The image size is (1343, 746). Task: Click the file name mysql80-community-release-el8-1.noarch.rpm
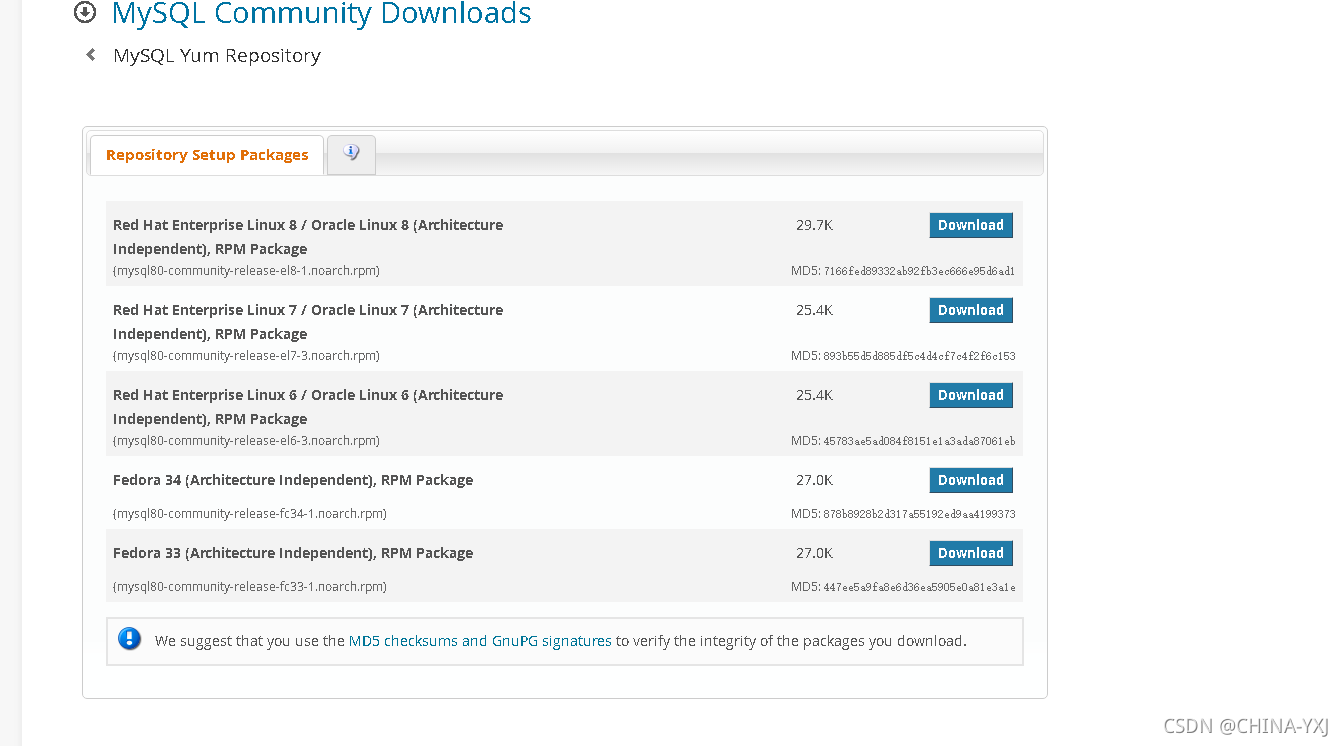tap(246, 271)
